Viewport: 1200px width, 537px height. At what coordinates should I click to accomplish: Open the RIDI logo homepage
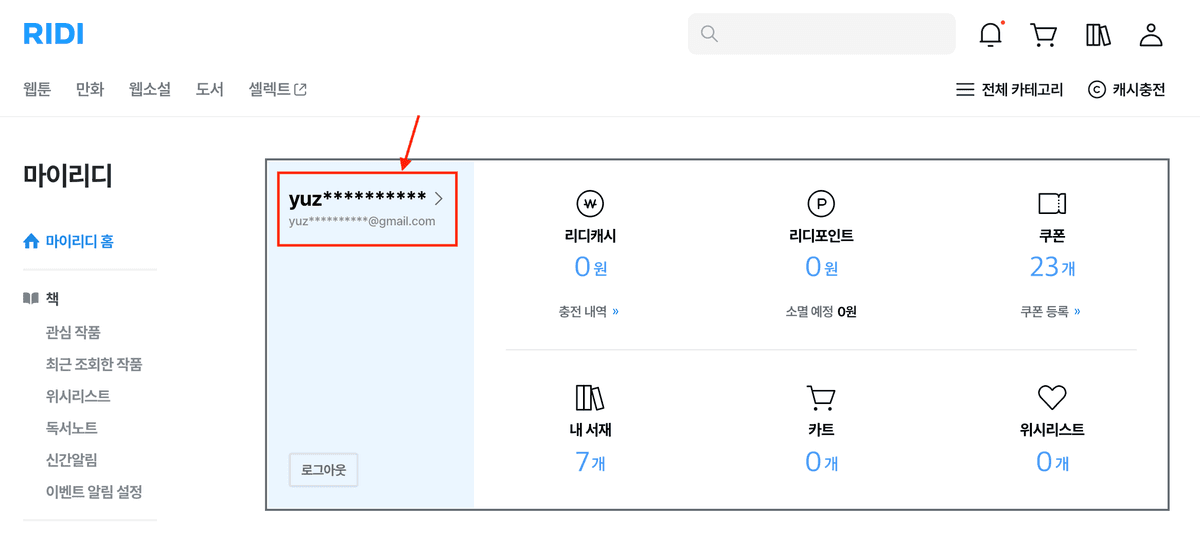click(x=53, y=34)
